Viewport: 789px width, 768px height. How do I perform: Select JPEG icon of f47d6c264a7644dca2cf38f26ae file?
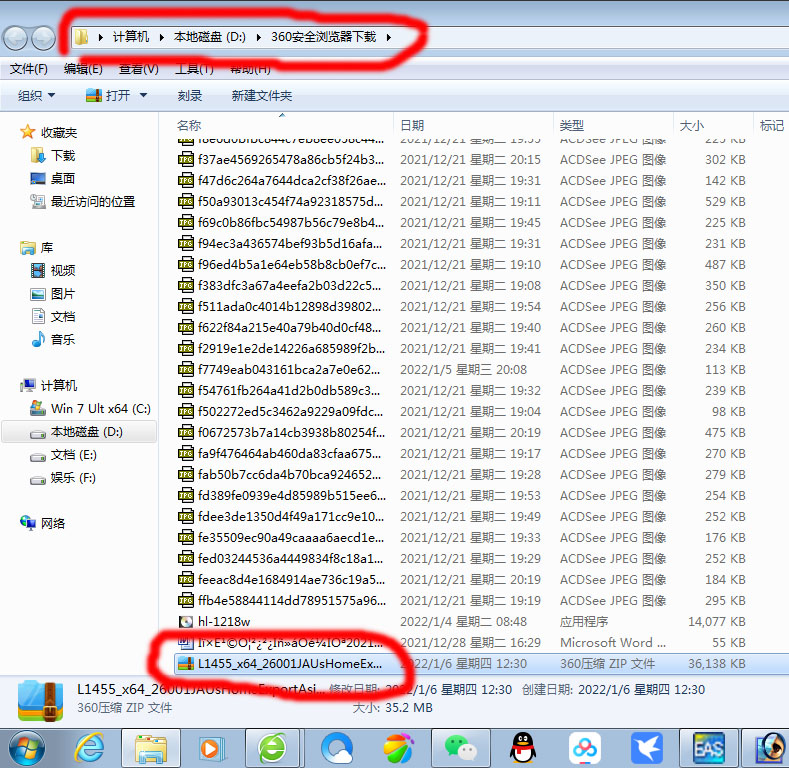click(186, 181)
